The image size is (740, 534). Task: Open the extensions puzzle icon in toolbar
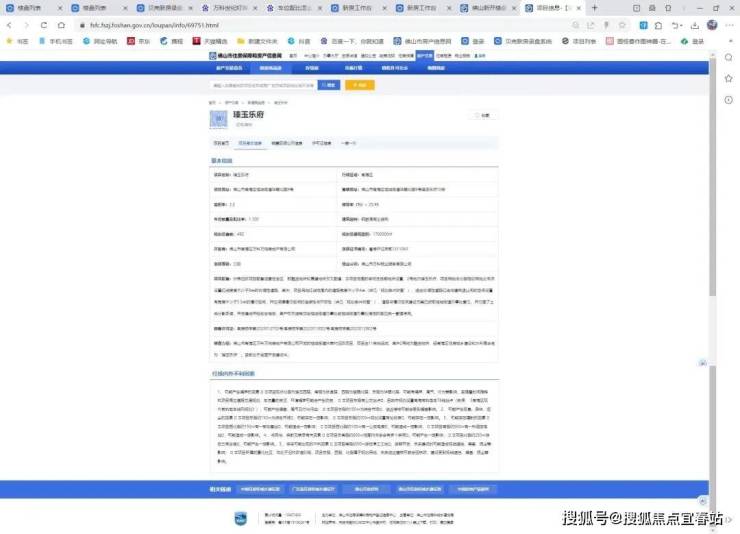pos(658,25)
